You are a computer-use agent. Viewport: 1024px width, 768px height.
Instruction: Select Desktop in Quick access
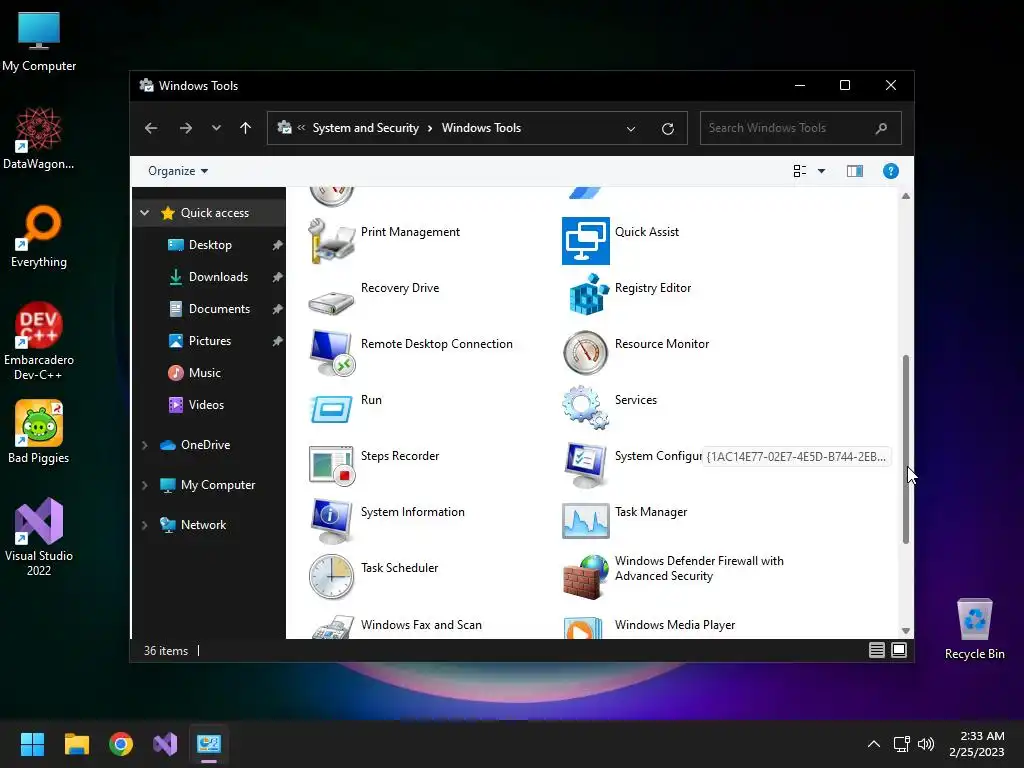209,245
